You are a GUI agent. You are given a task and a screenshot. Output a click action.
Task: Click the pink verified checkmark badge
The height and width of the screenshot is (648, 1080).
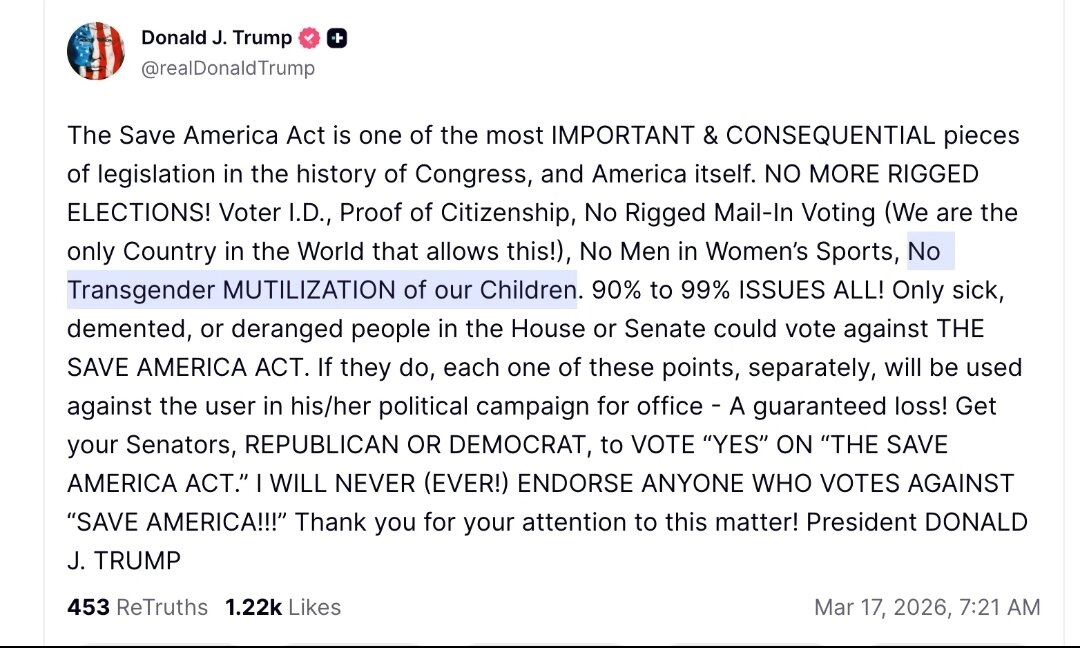(x=310, y=38)
